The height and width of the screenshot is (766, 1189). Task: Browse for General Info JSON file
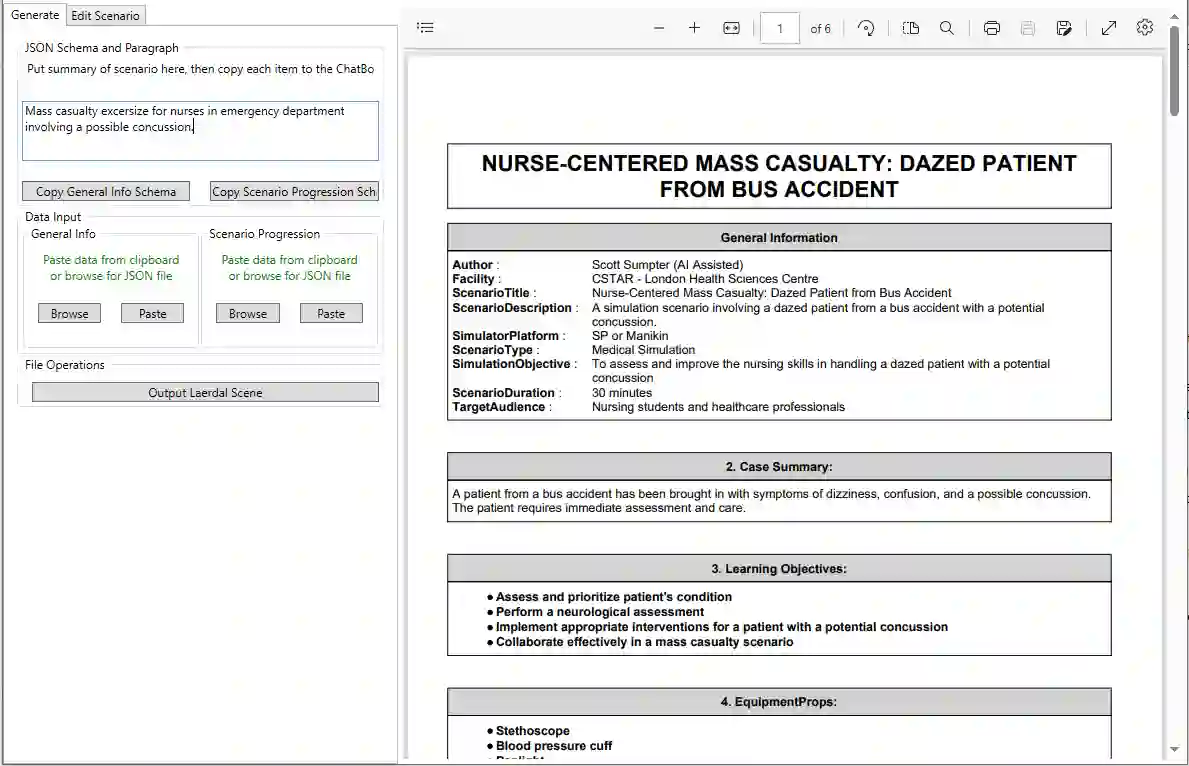70,313
